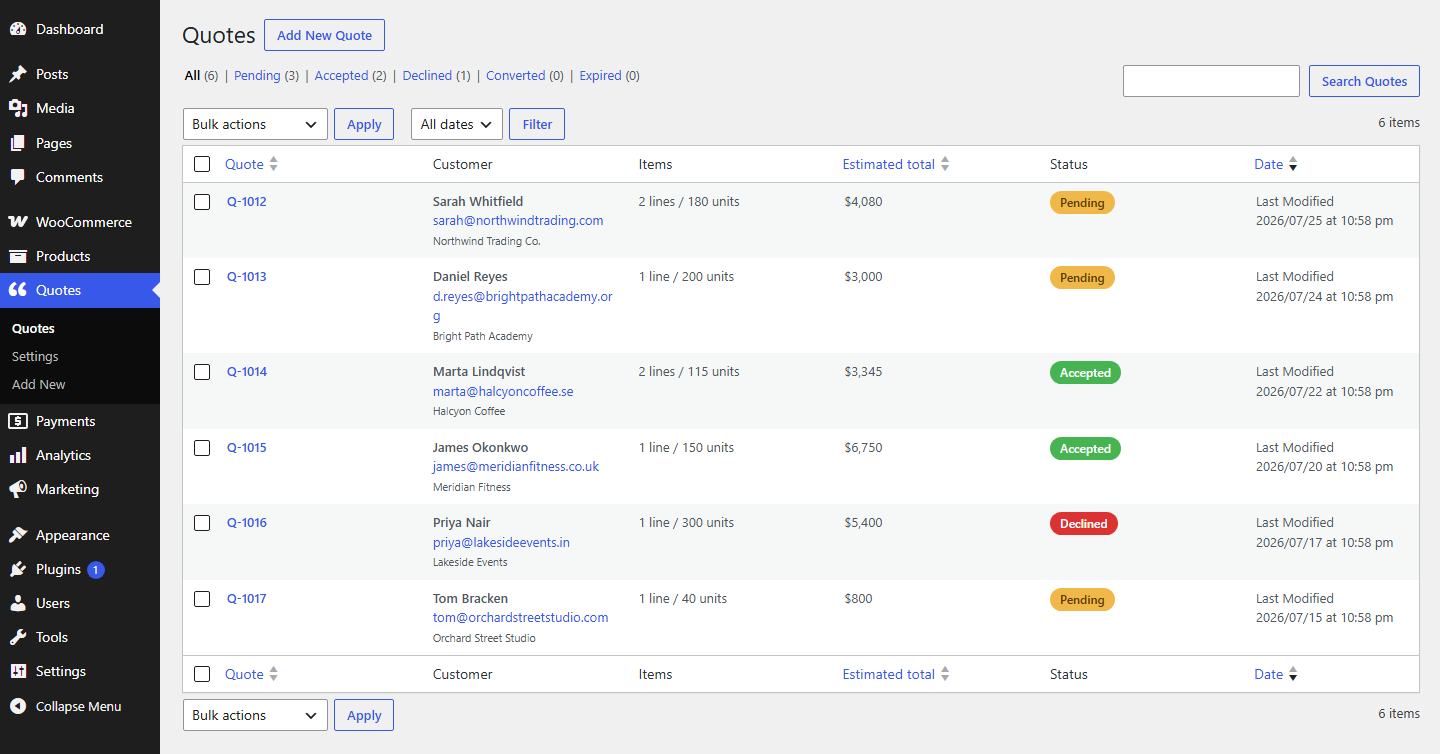
Task: Click the Products archive icon
Action: point(18,256)
